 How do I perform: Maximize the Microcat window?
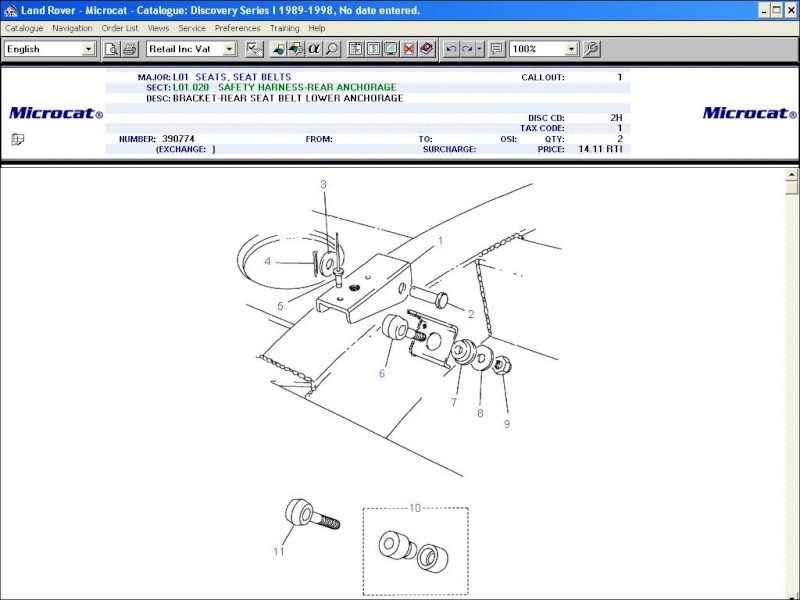point(777,10)
